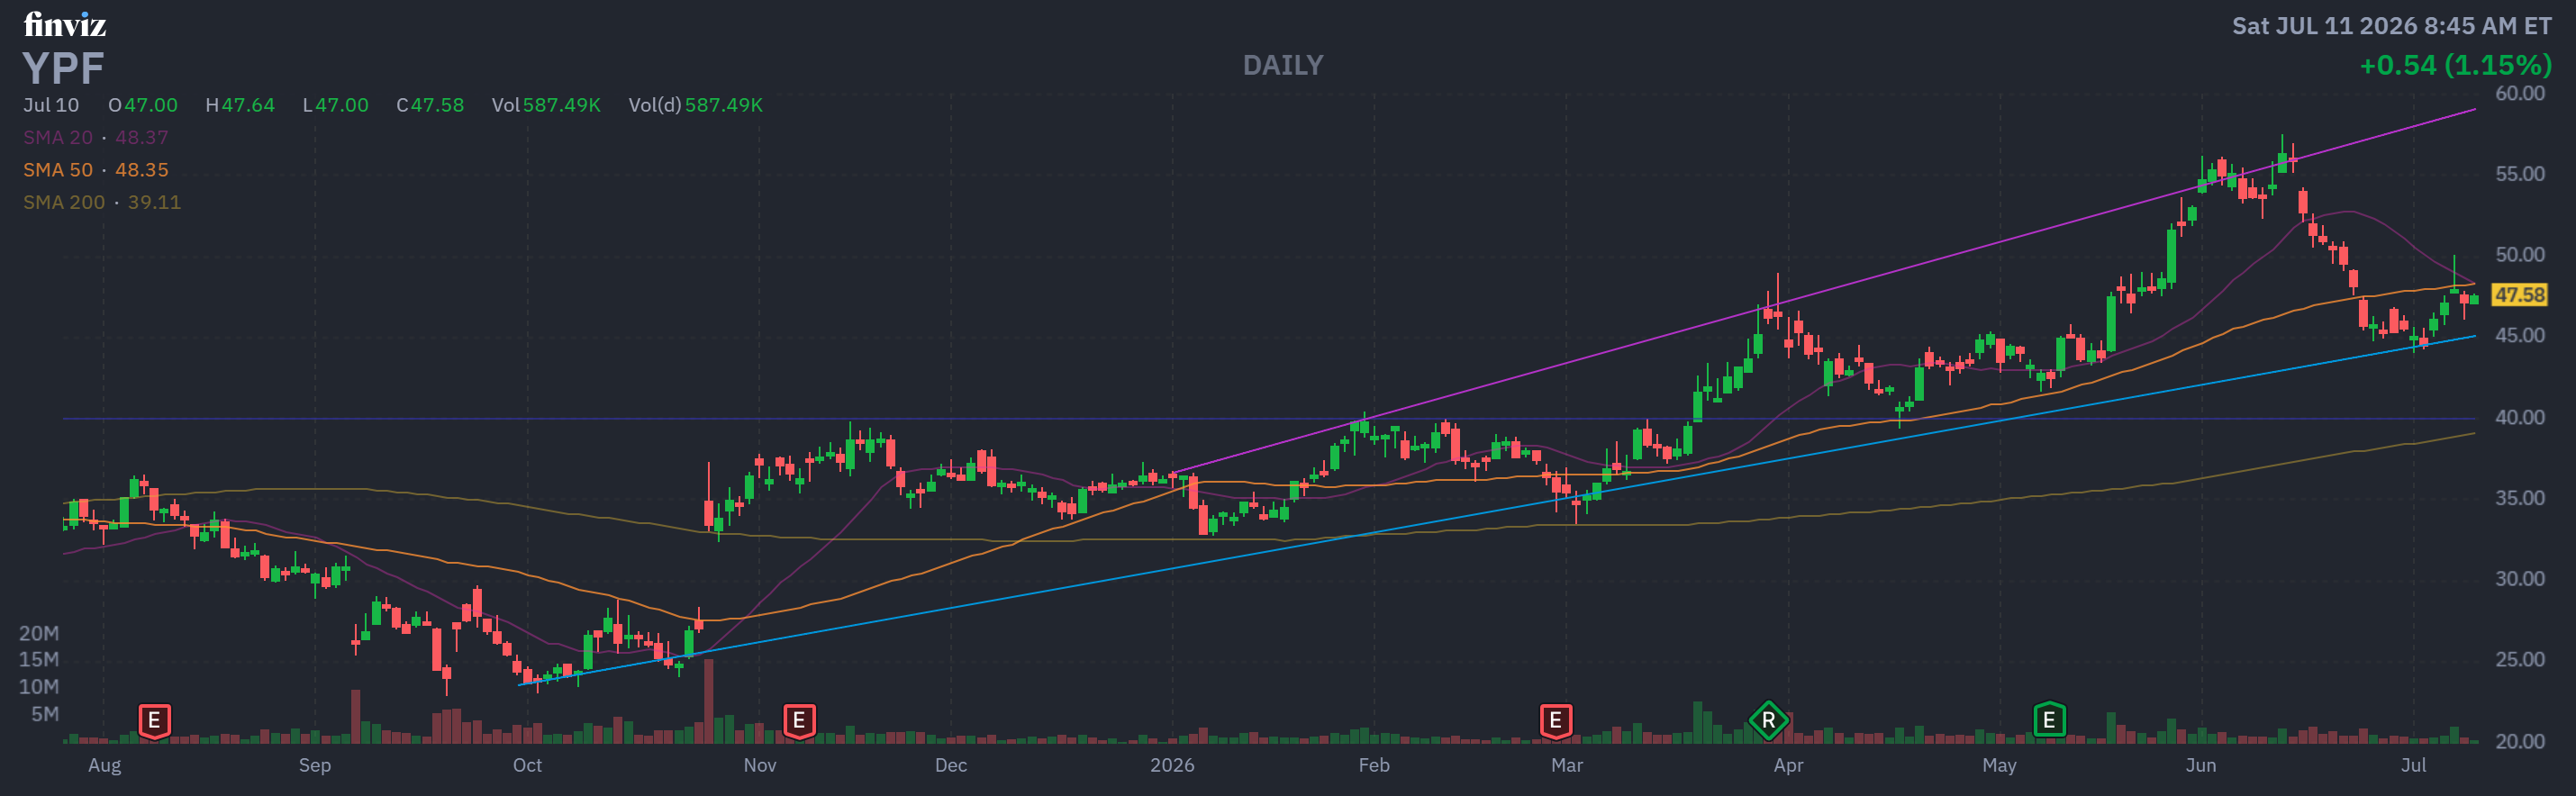Click the red earnings marker near August
2576x796 pixels.
(154, 721)
